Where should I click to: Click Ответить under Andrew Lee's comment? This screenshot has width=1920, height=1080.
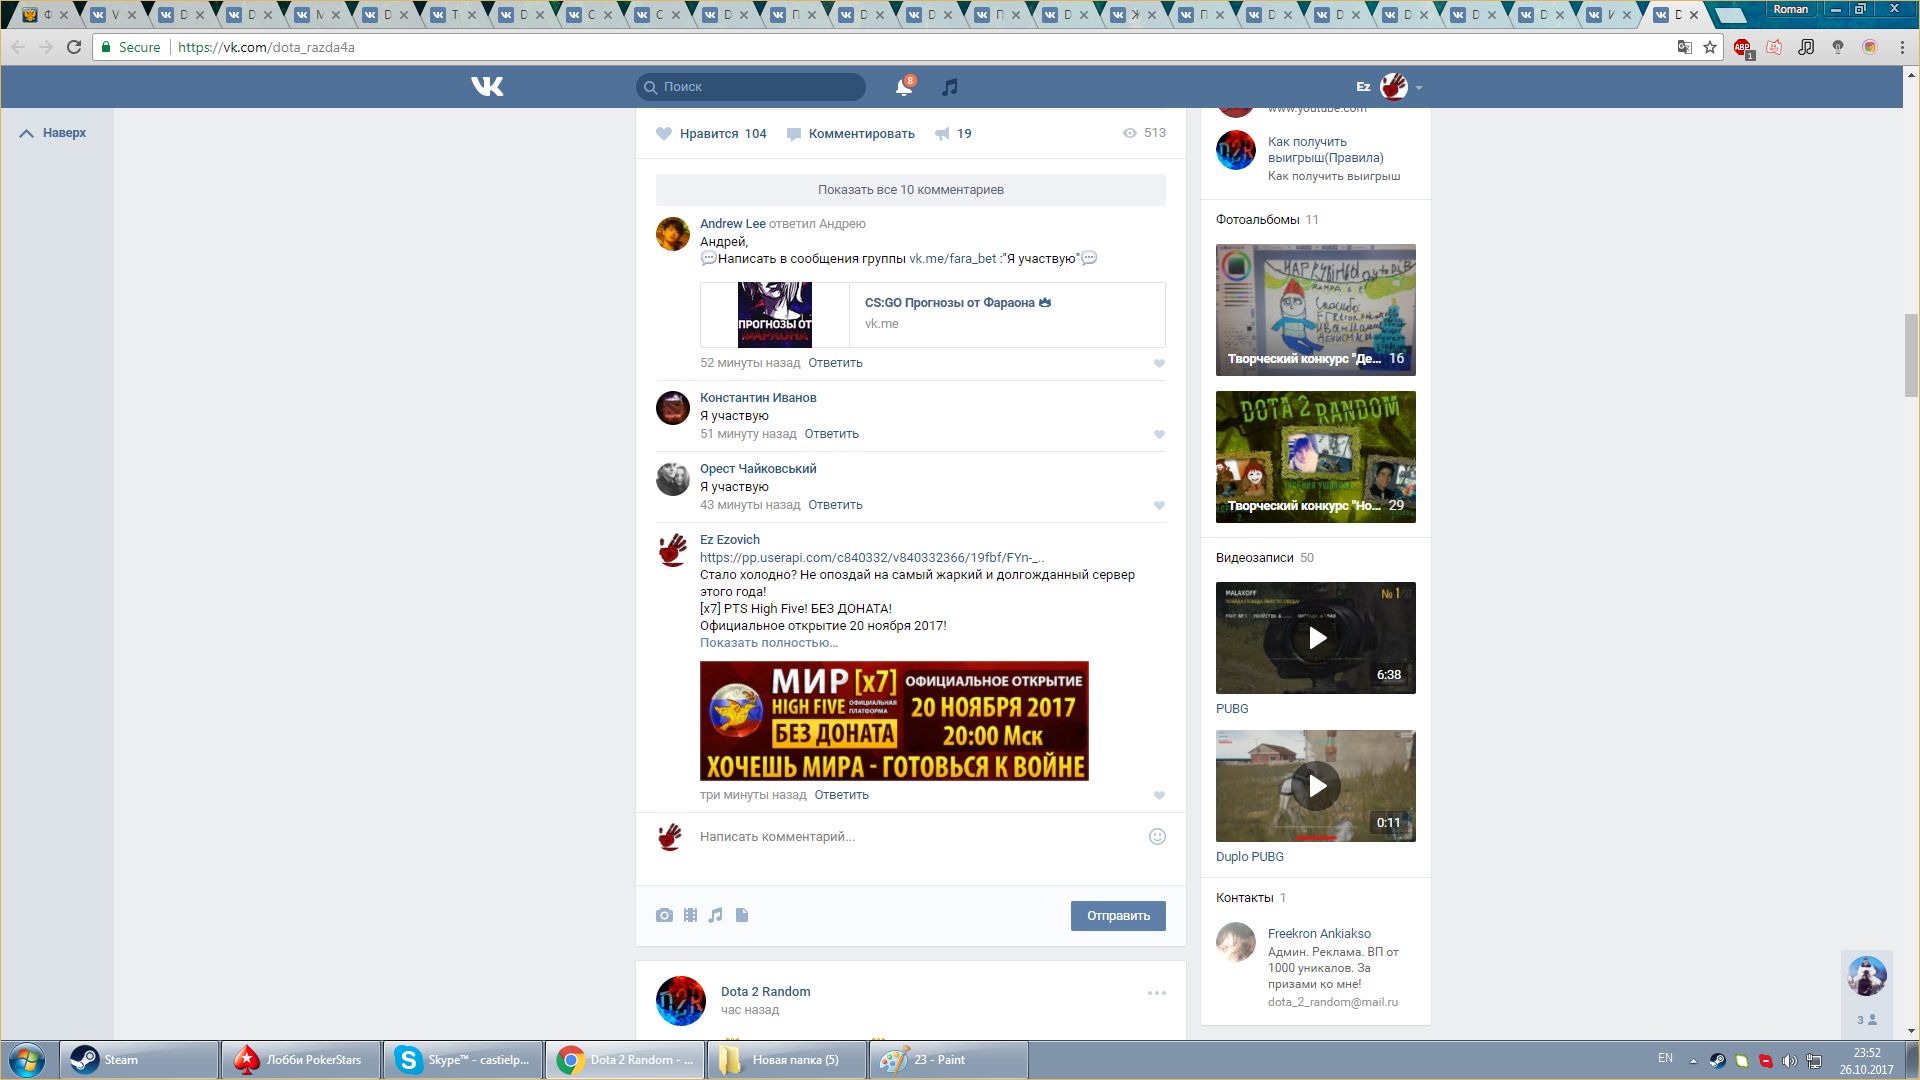click(x=835, y=363)
